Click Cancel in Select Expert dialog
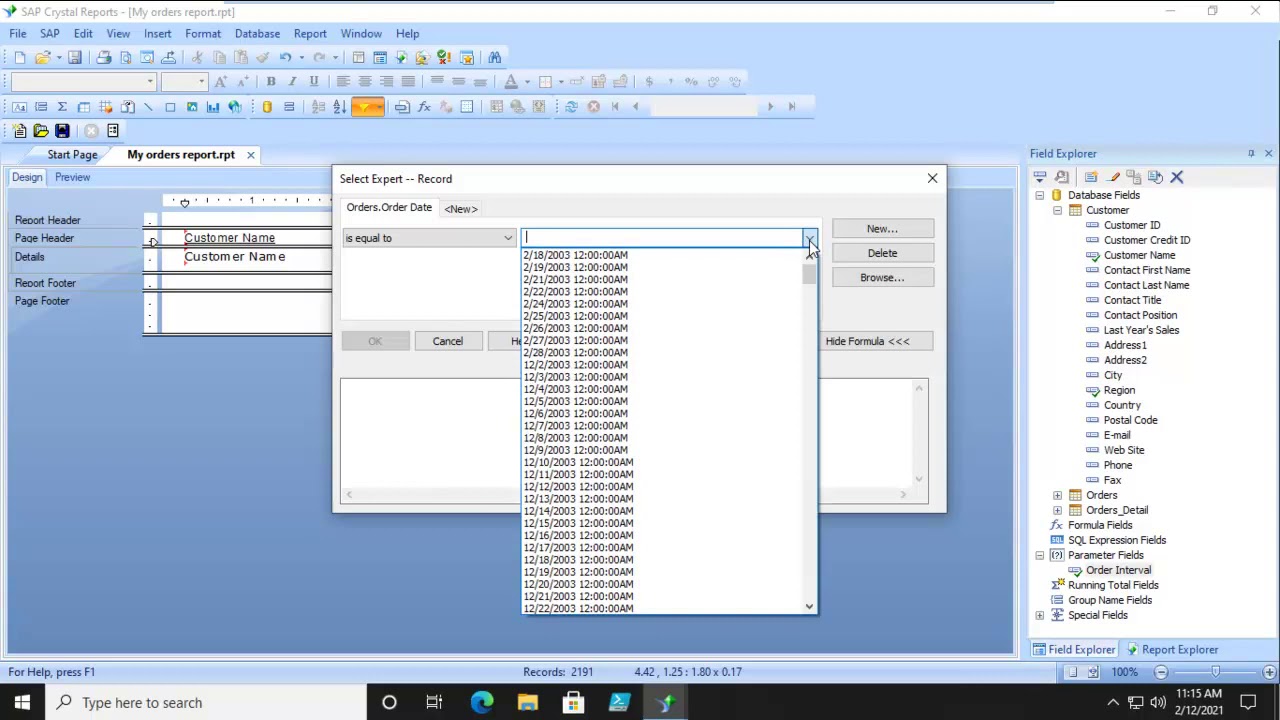The width and height of the screenshot is (1280, 720). point(448,341)
